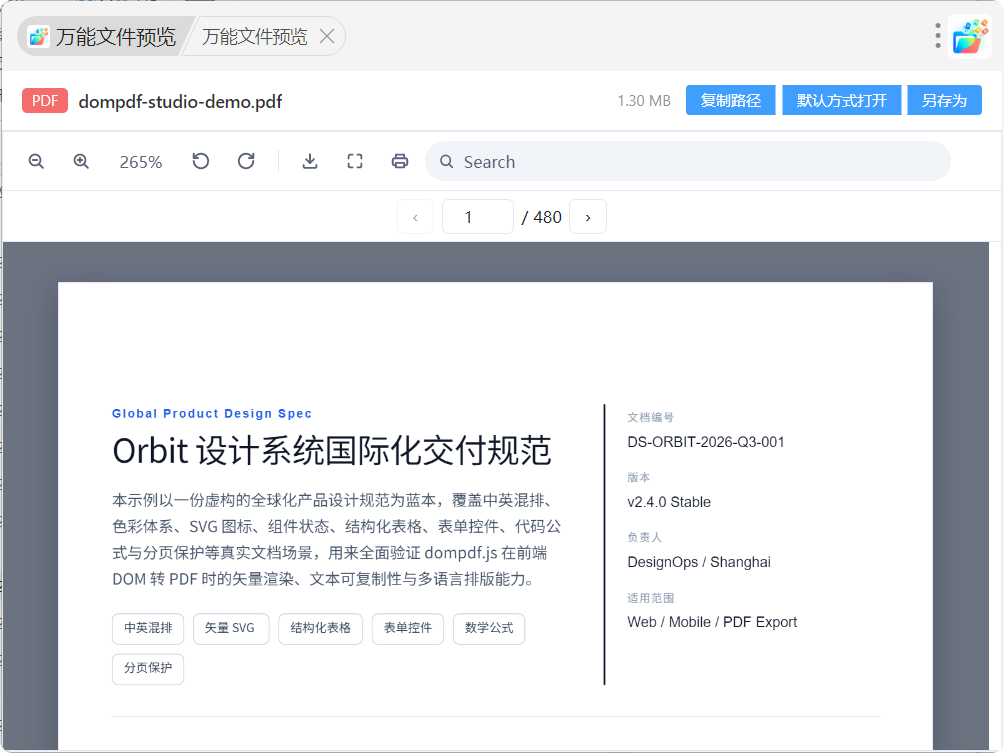Go to the previous page
The height and width of the screenshot is (753, 1004).
pyautogui.click(x=416, y=217)
